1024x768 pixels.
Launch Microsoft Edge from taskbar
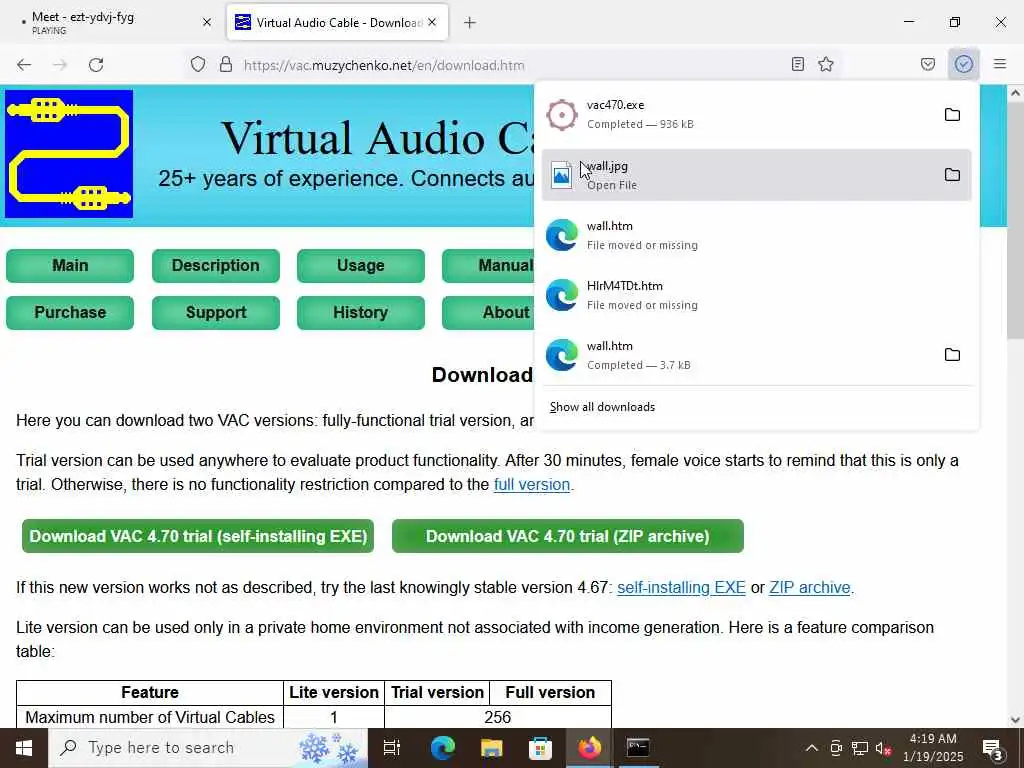(442, 748)
